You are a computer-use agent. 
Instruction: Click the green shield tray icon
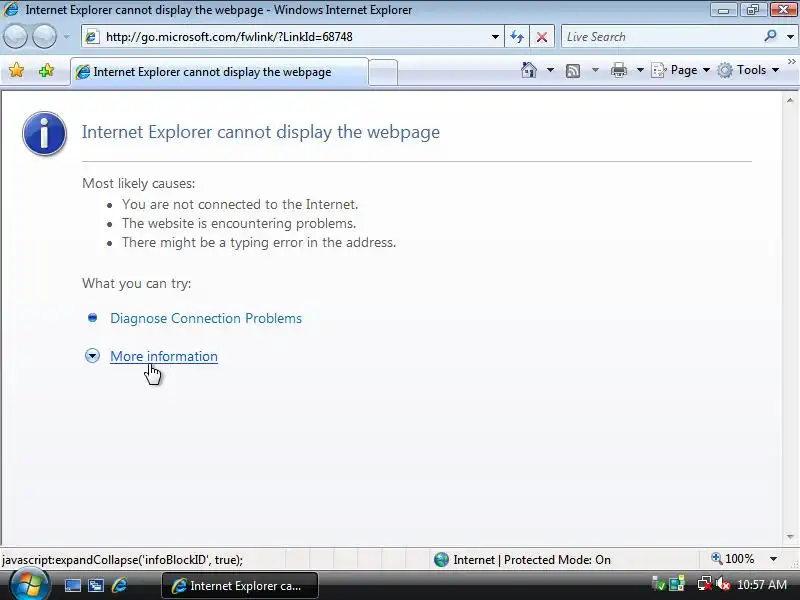point(659,585)
